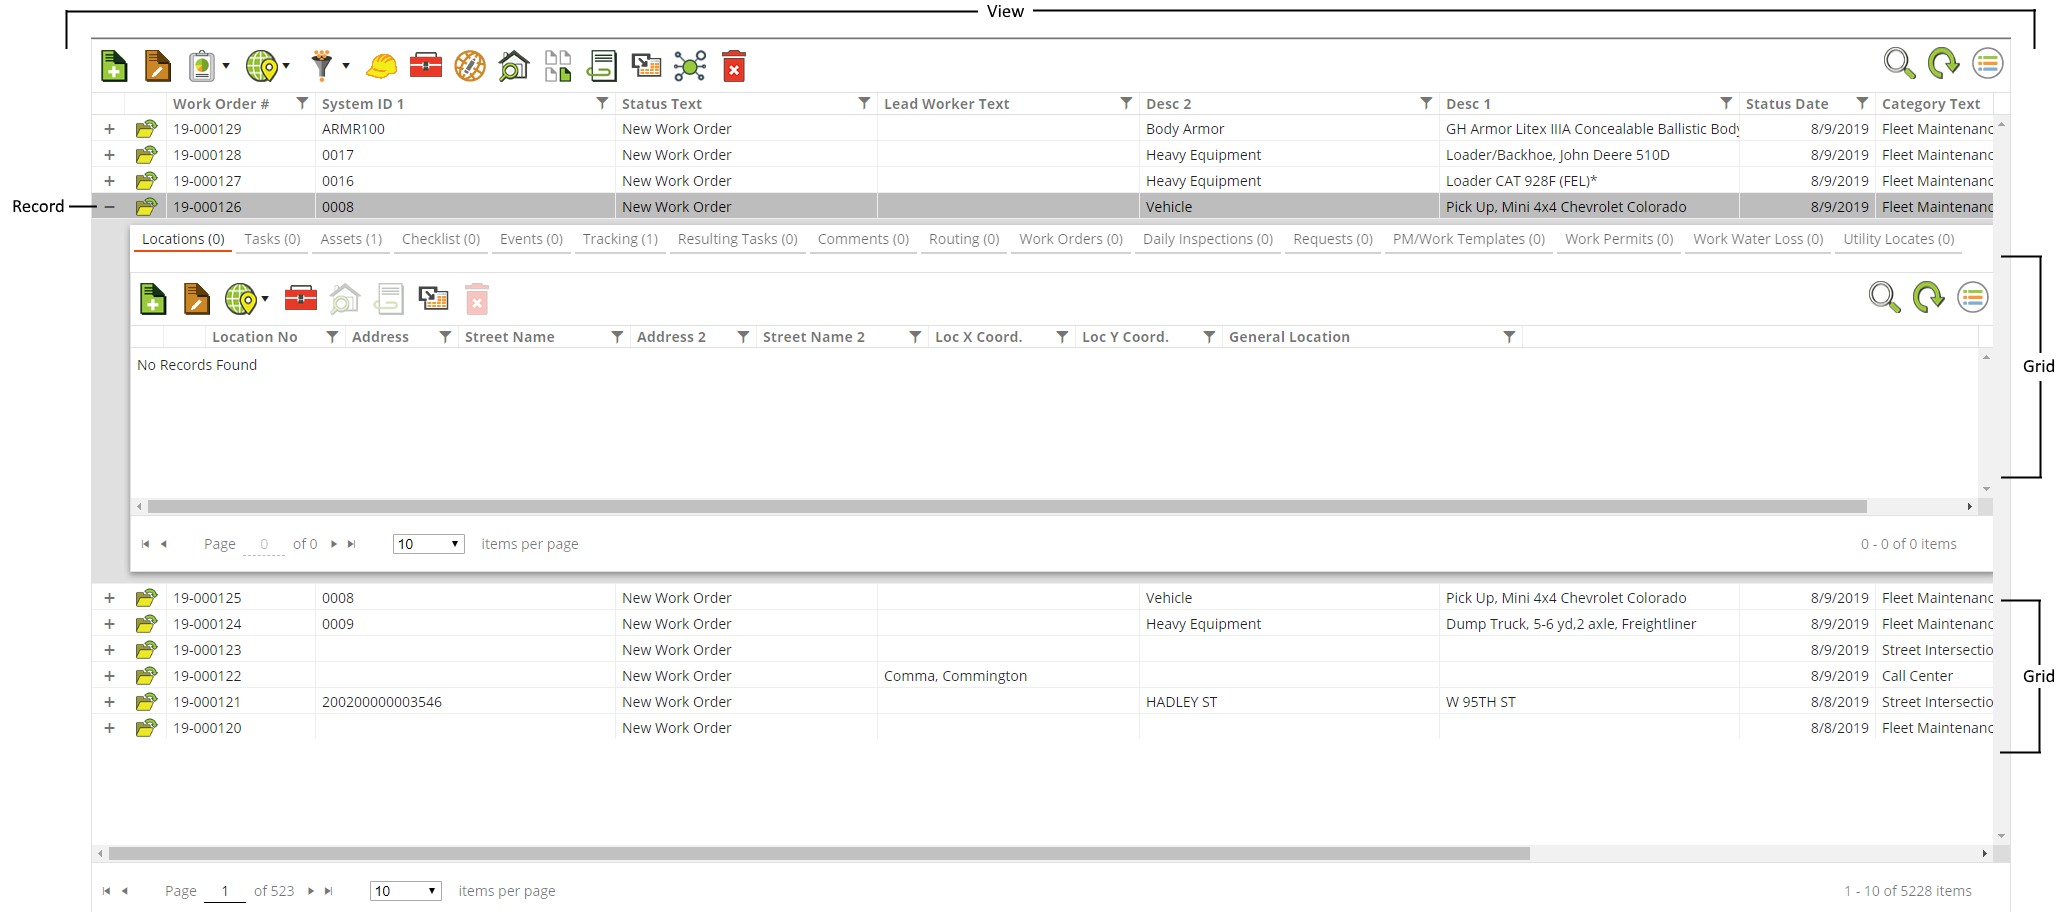Edit the selected work order
The width and height of the screenshot is (2064, 912).
tap(157, 65)
